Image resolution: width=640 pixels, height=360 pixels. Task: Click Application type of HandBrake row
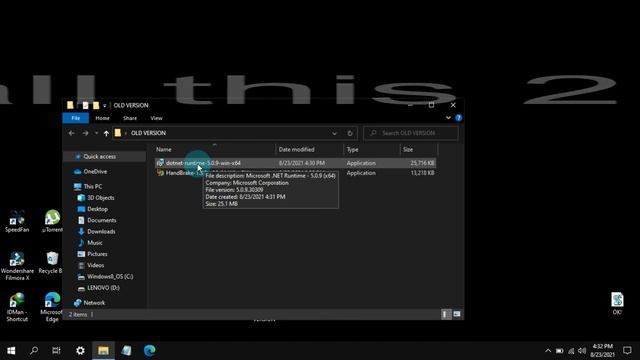pyautogui.click(x=361, y=173)
